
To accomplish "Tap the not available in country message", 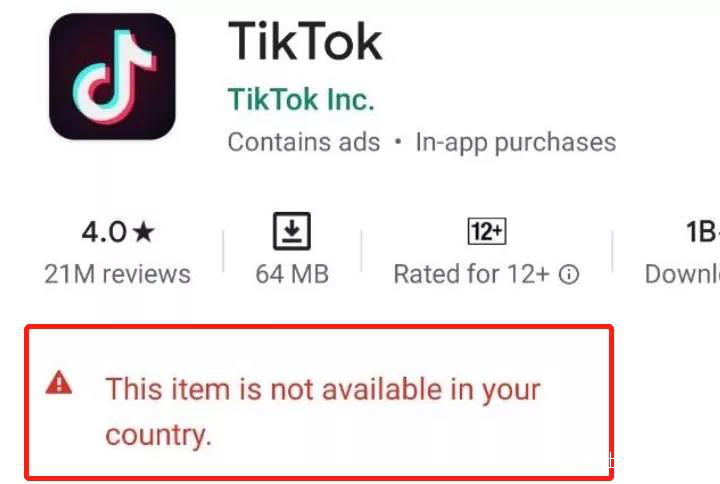I will [x=323, y=411].
